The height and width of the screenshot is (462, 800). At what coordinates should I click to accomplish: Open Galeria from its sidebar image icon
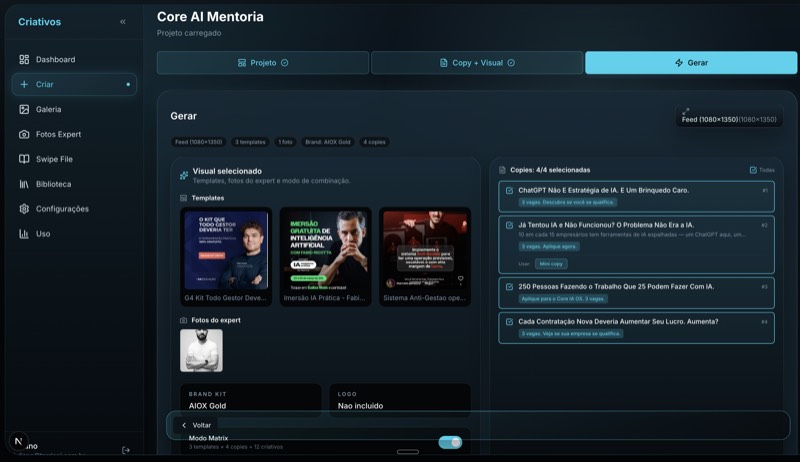[x=24, y=109]
